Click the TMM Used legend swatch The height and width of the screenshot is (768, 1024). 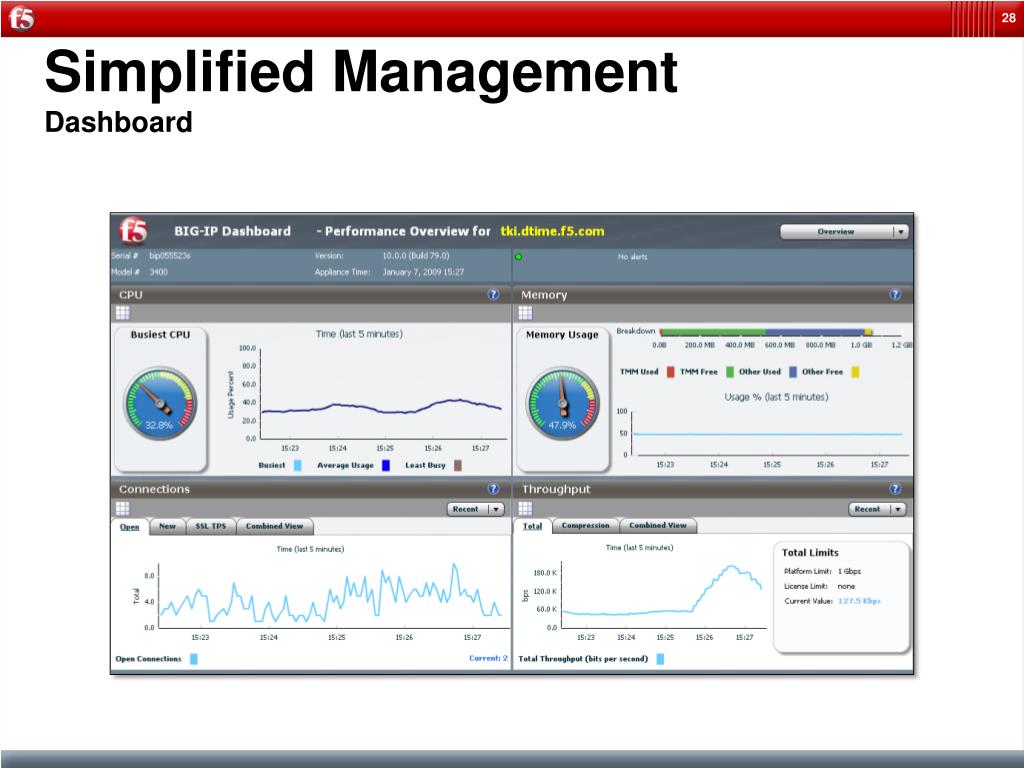[x=670, y=372]
